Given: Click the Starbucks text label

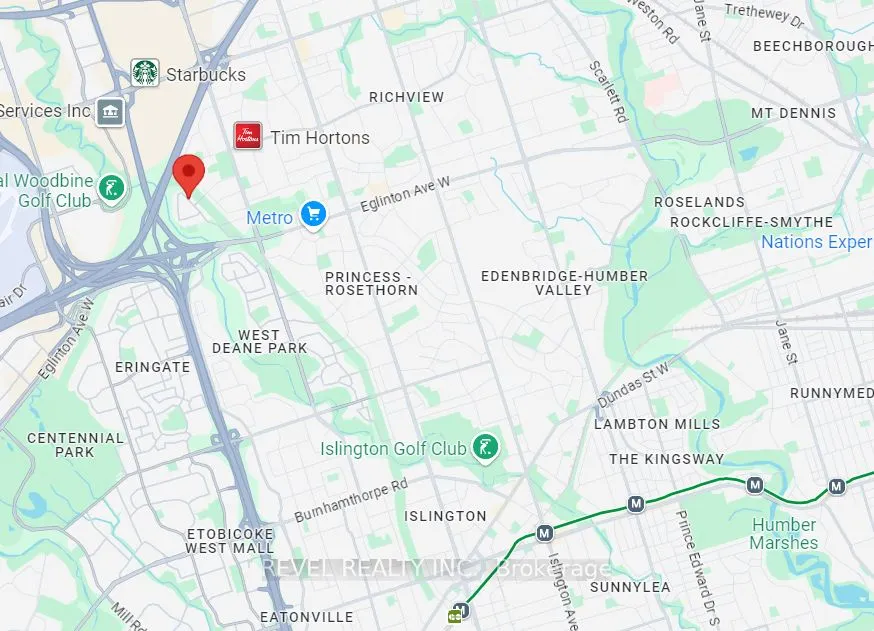Looking at the screenshot, I should coord(206,74).
